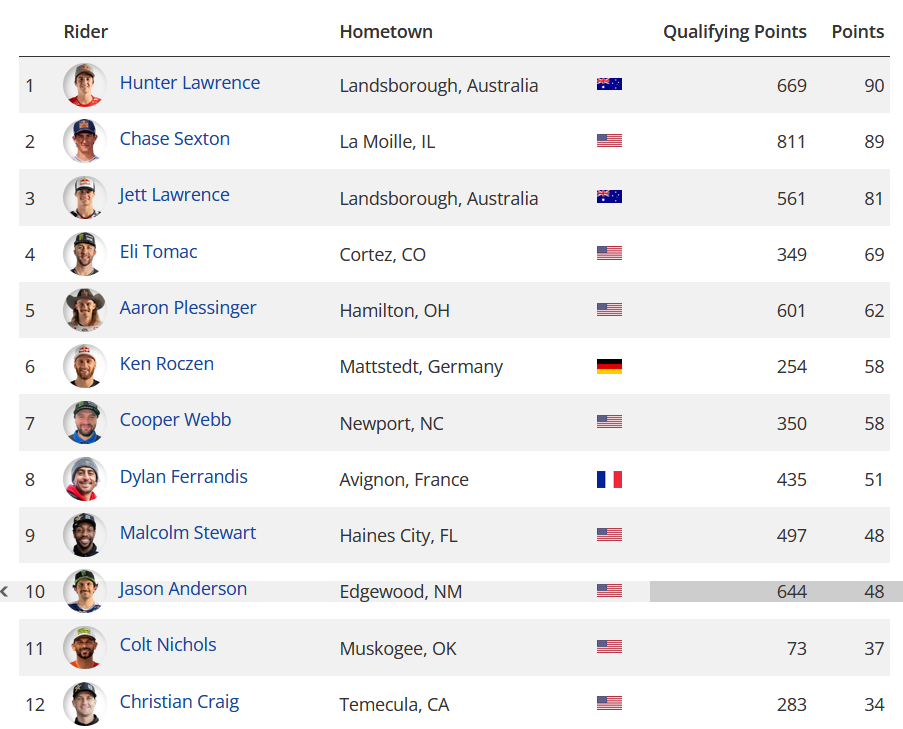Screen dimensions: 903x729
Task: Click the US flag next to La Moille, IL
Action: 609,141
